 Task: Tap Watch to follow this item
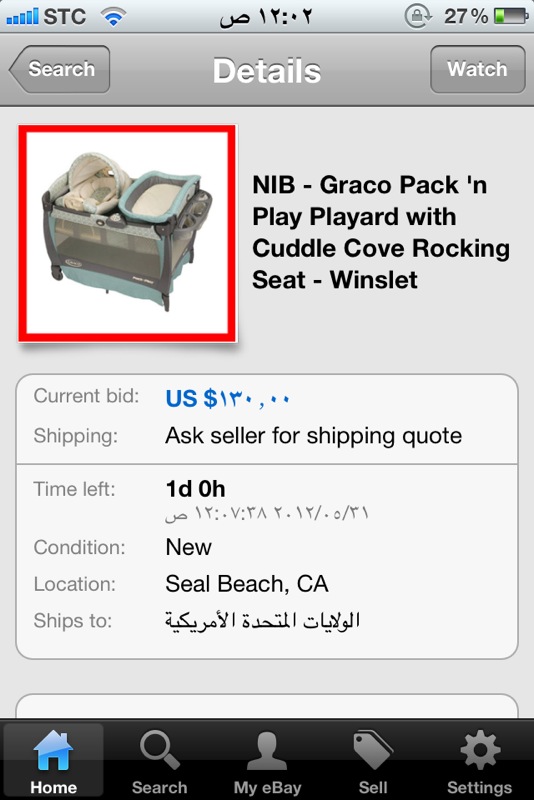pyautogui.click(x=478, y=69)
